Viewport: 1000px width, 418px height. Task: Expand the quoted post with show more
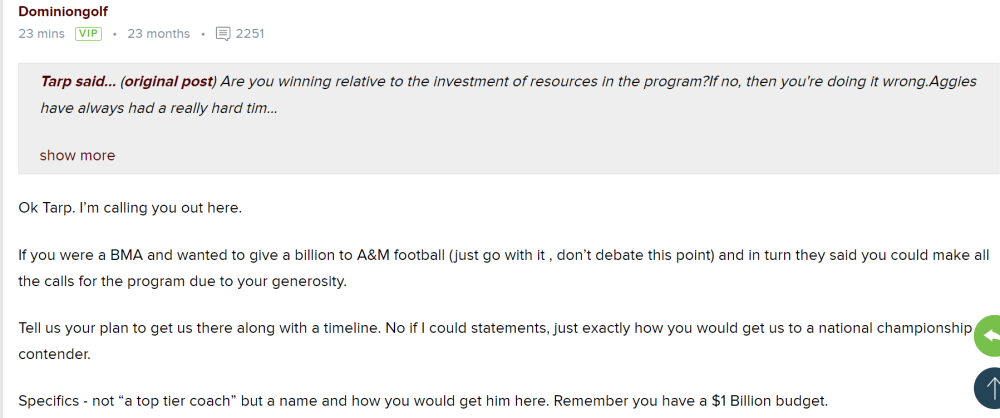[x=77, y=155]
